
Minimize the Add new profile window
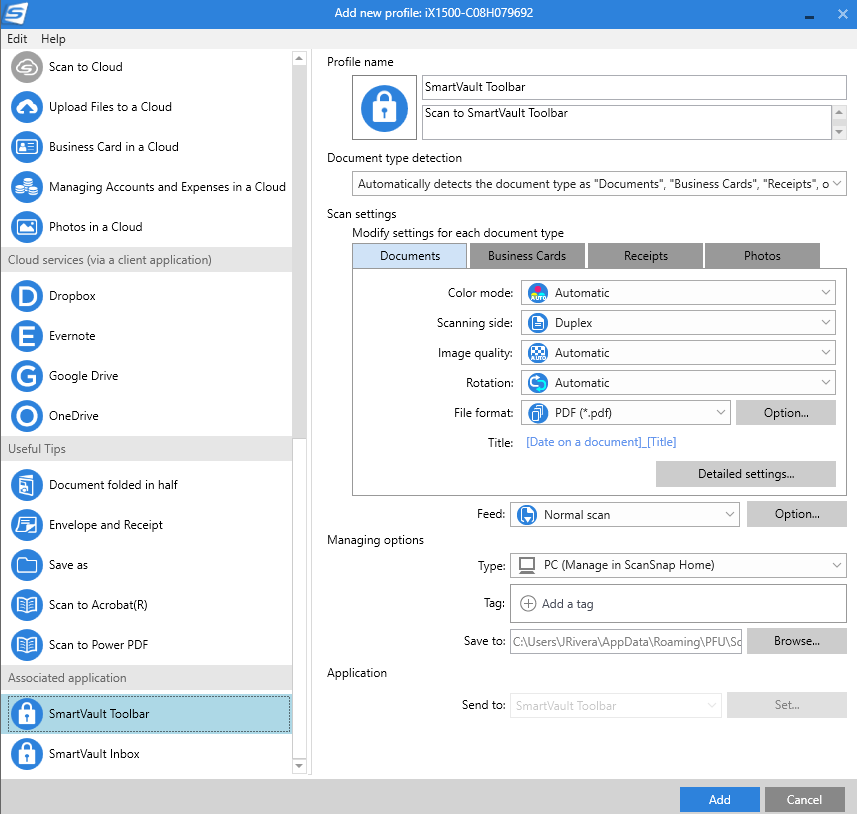click(x=809, y=15)
